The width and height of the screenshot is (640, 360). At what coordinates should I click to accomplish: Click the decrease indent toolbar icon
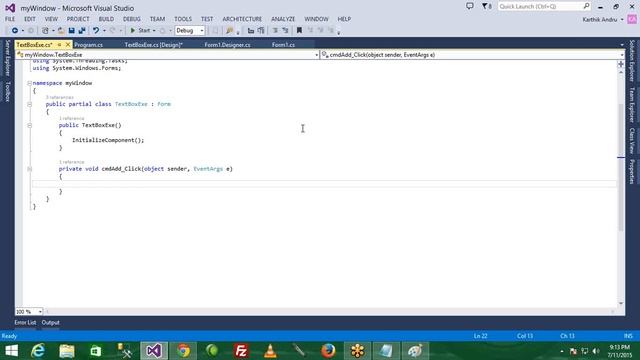(x=251, y=31)
